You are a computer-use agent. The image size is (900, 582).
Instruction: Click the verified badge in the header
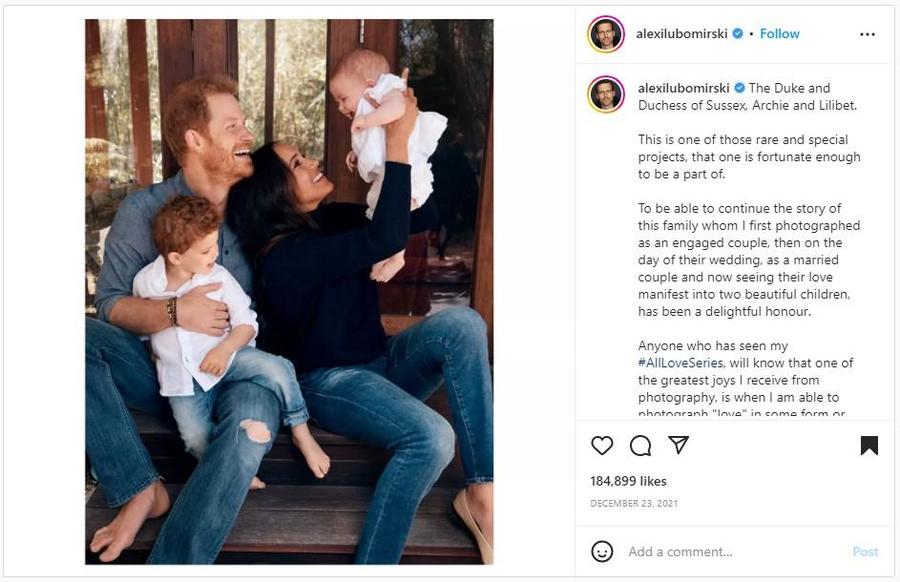pos(738,34)
